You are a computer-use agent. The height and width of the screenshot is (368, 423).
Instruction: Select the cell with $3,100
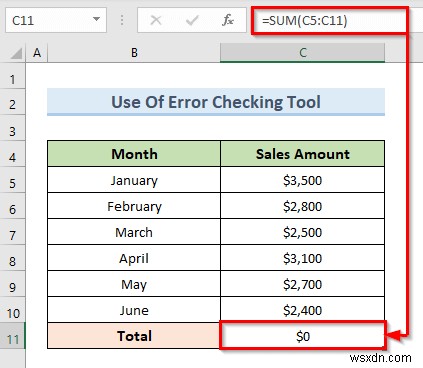pos(303,258)
